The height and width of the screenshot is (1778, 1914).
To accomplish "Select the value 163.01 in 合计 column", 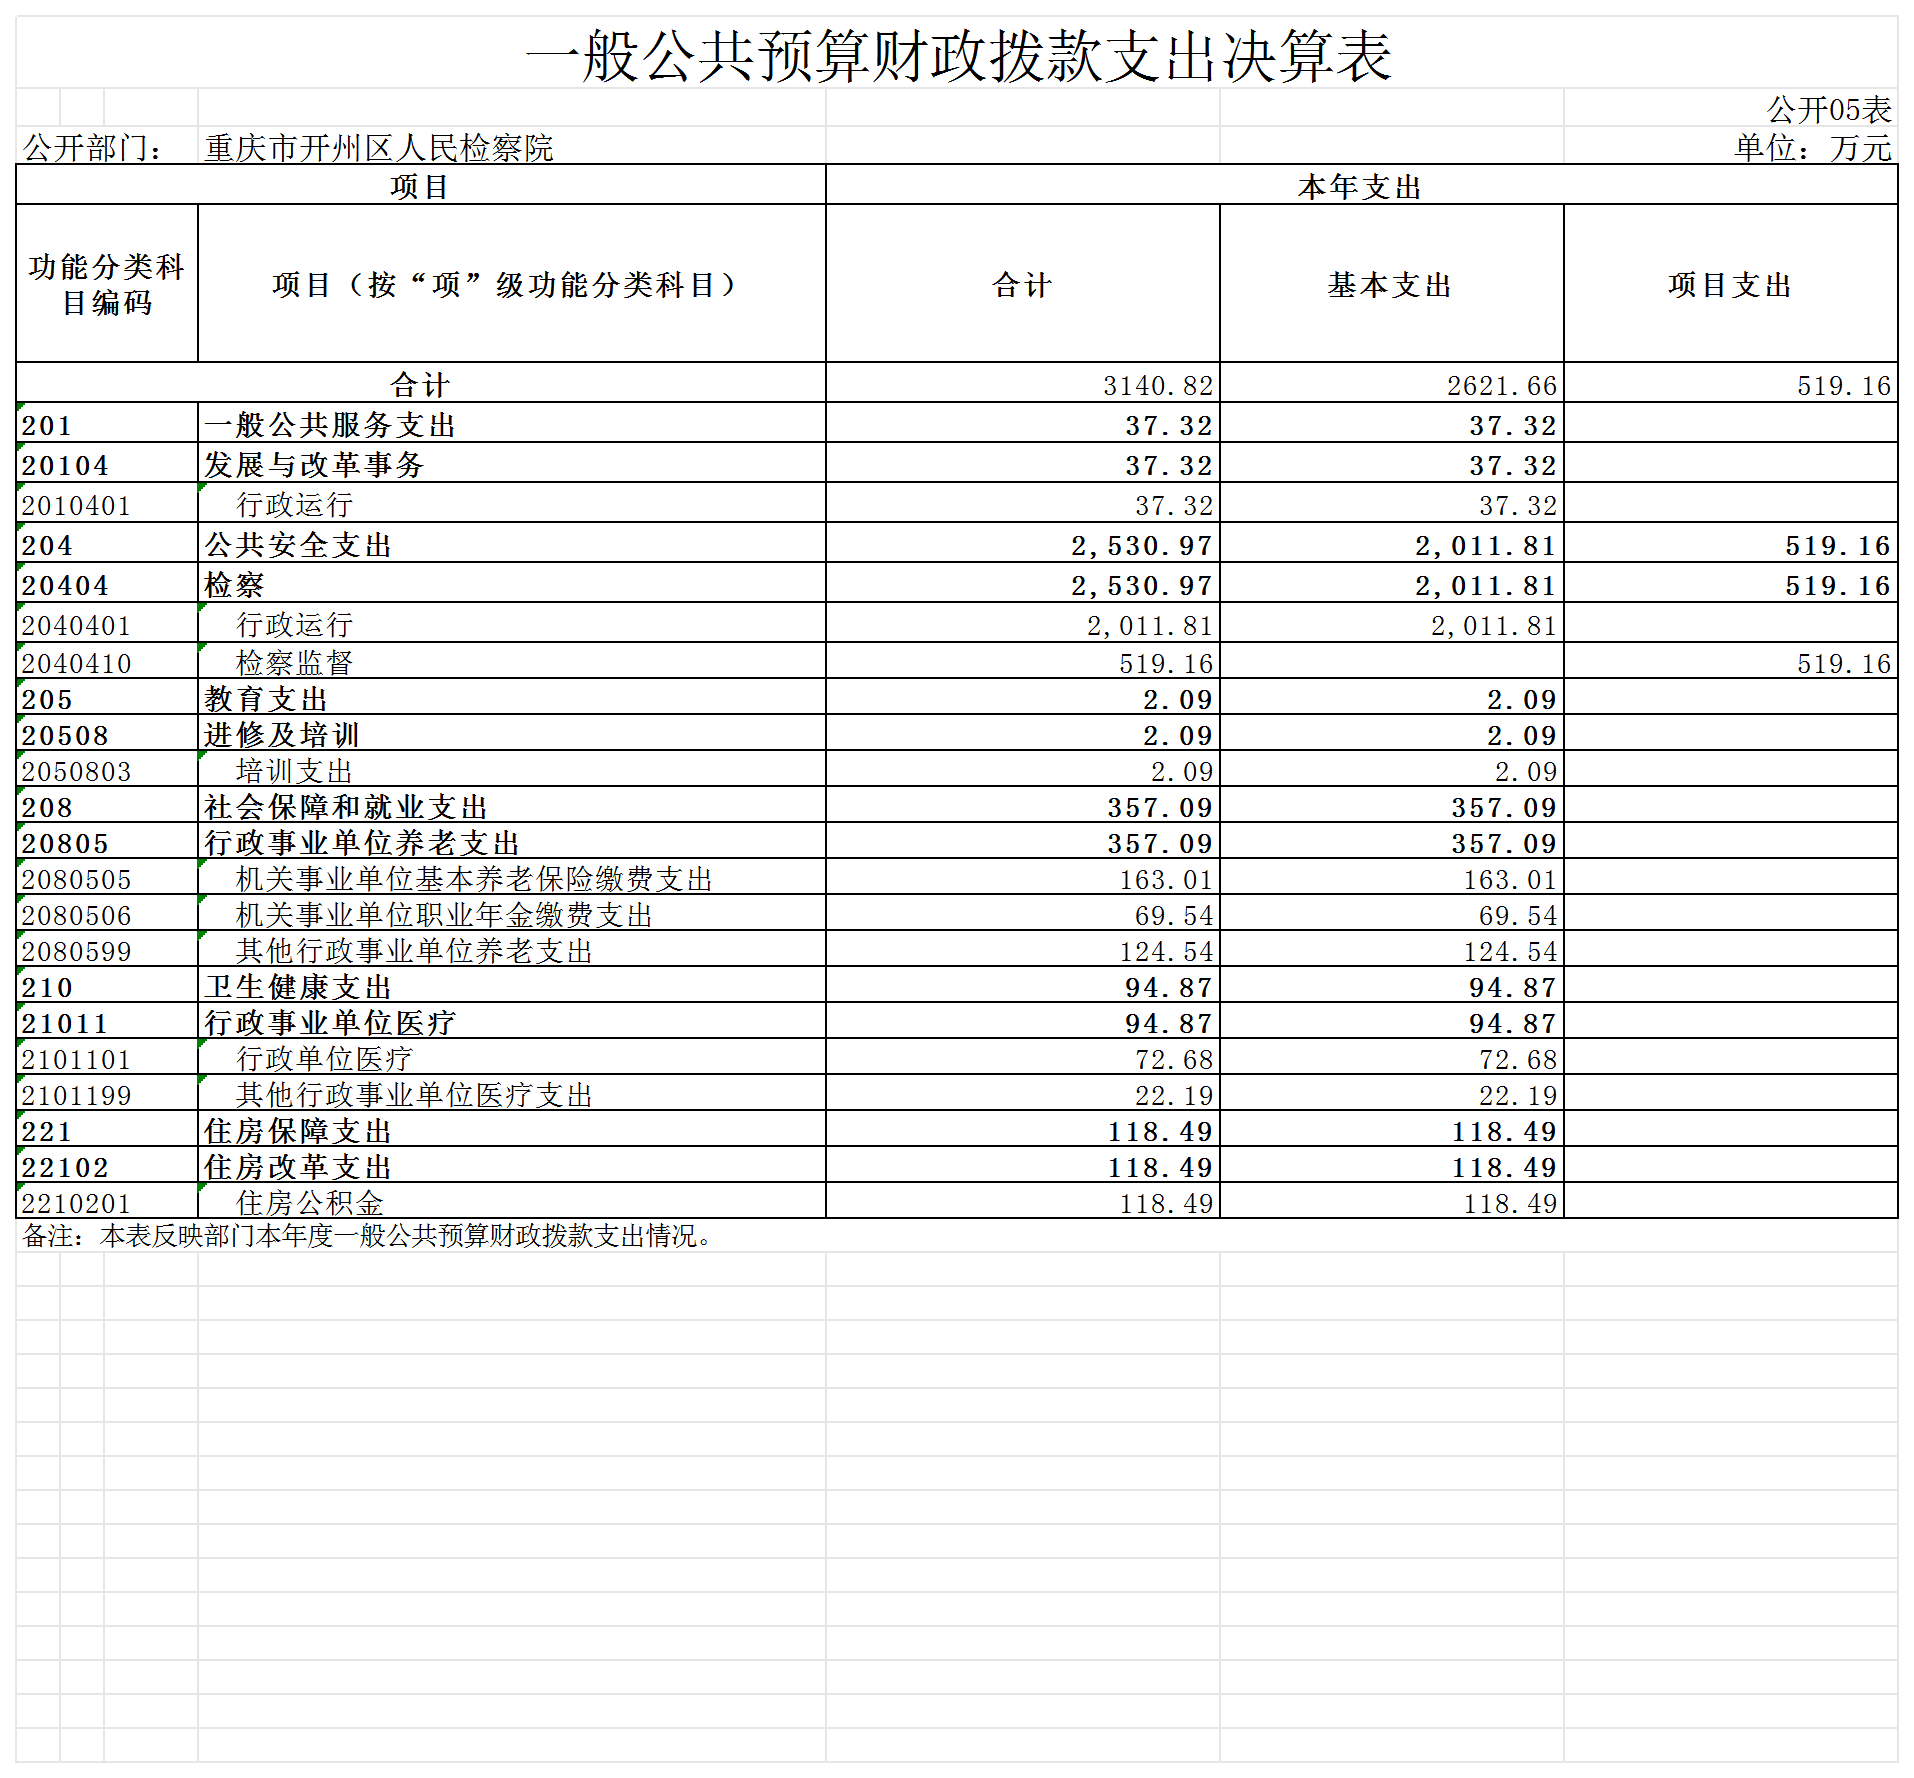I will coord(1165,879).
